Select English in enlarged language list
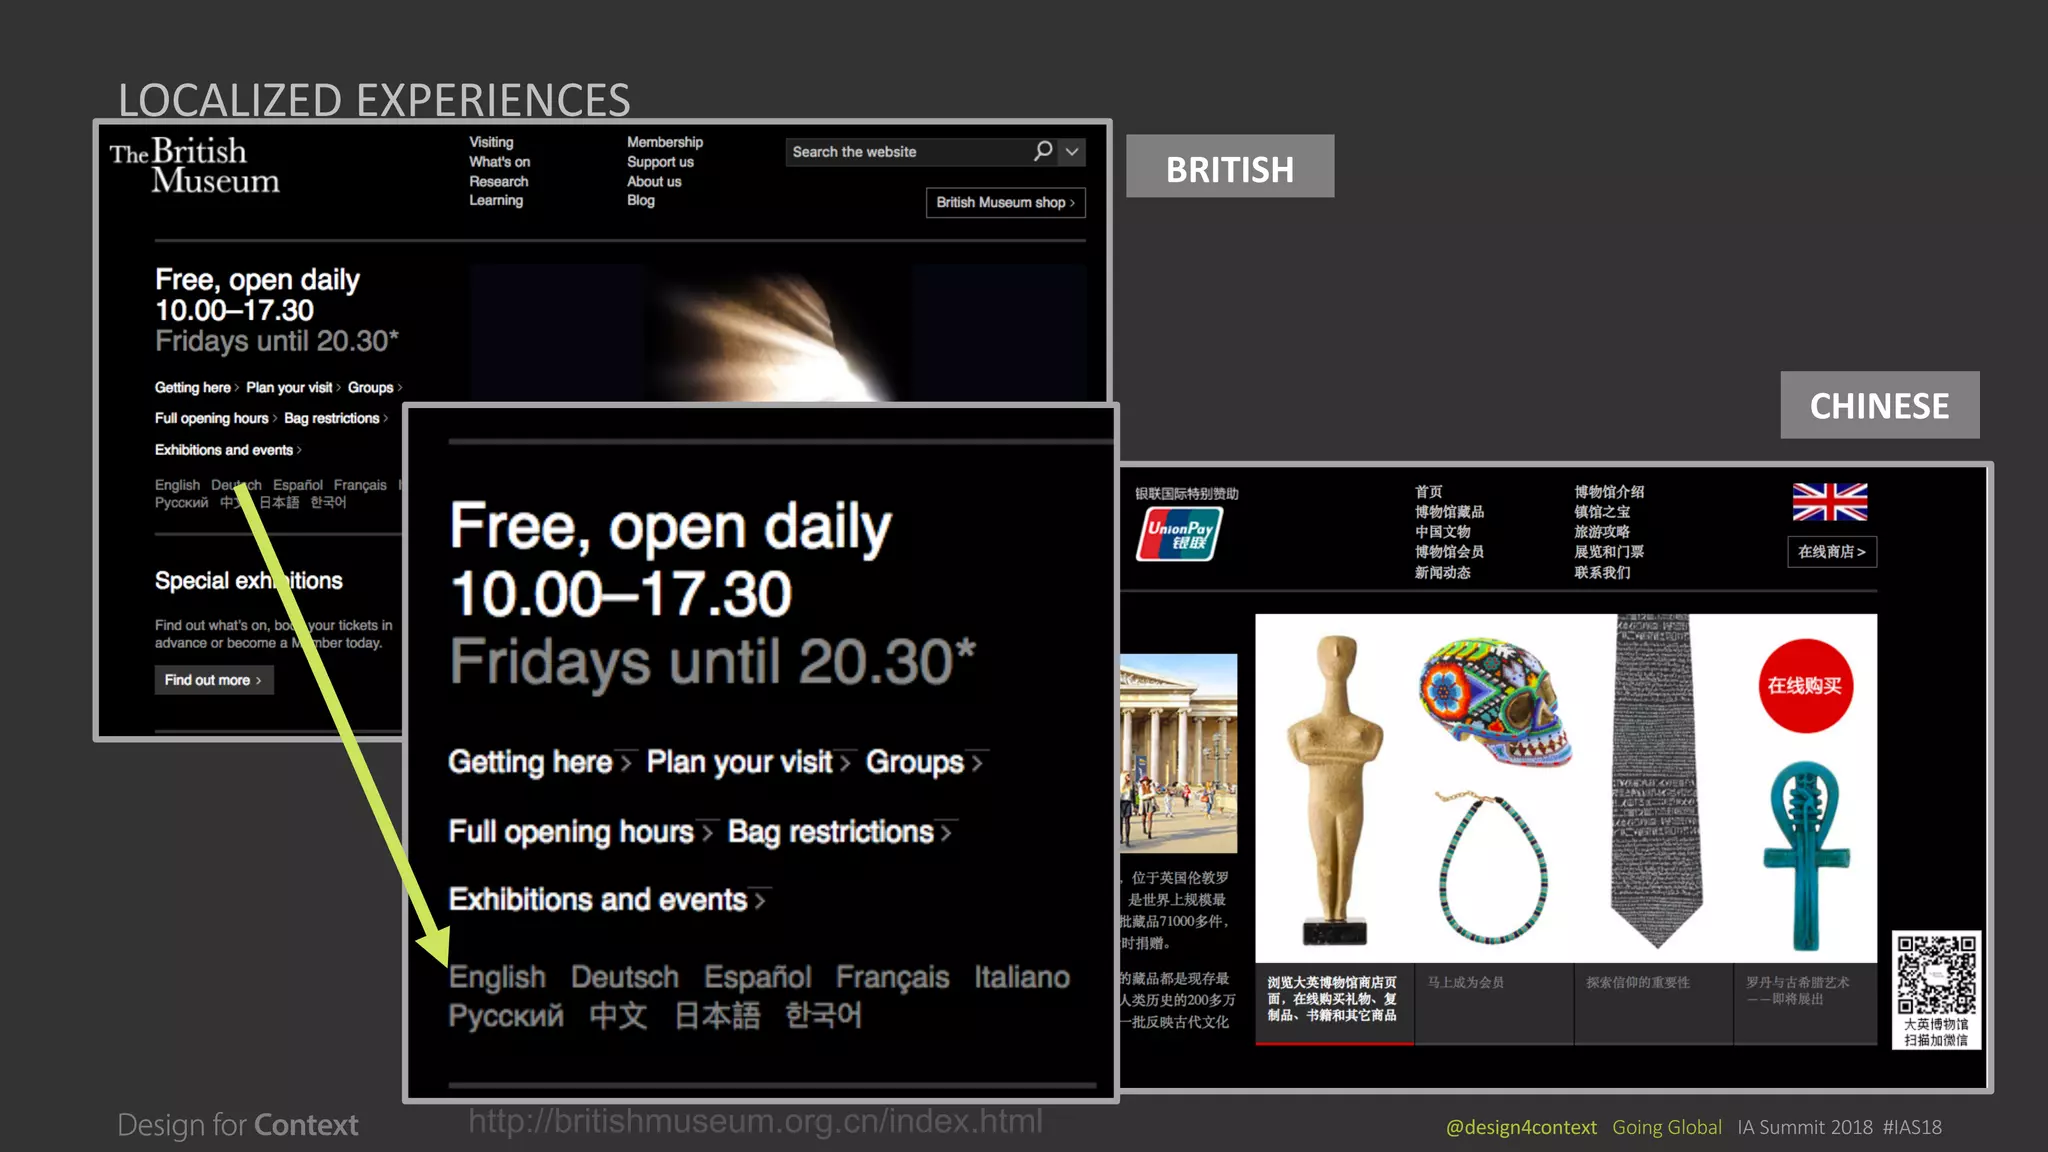Screen dimensions: 2048x1152 497,977
